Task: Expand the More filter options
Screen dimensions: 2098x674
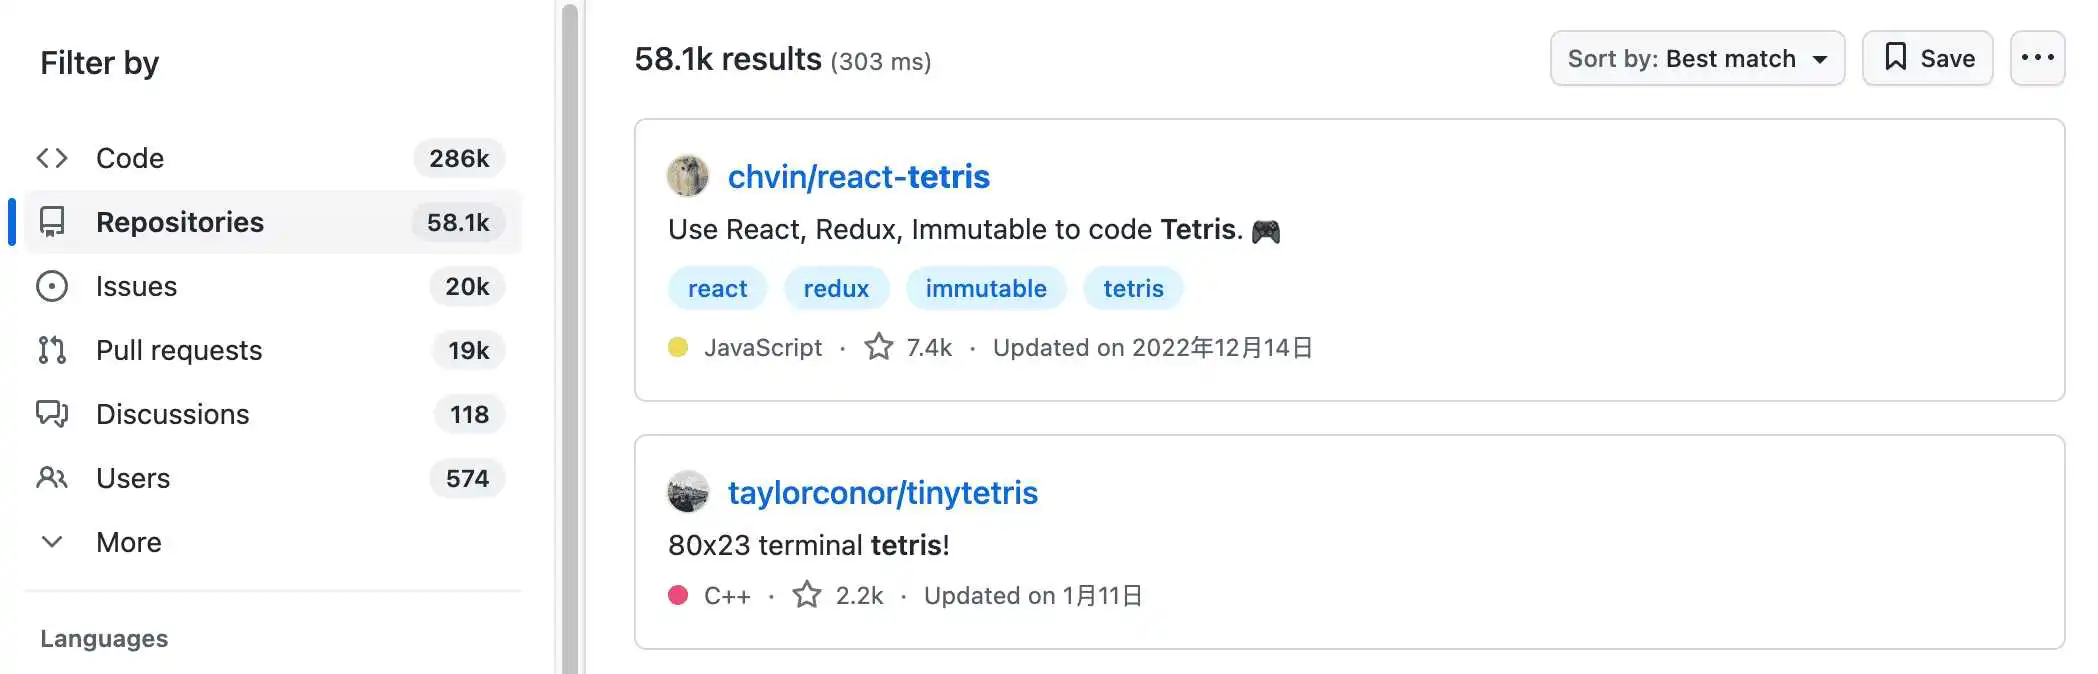Action: click(100, 542)
